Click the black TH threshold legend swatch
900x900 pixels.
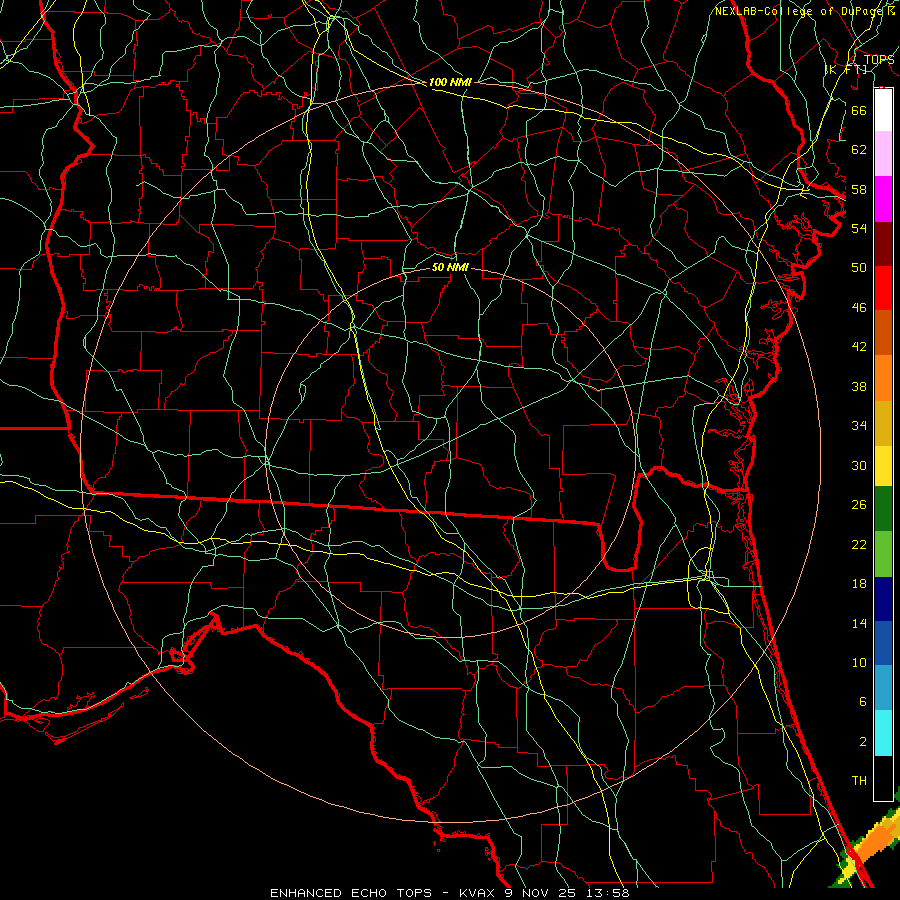(x=883, y=778)
